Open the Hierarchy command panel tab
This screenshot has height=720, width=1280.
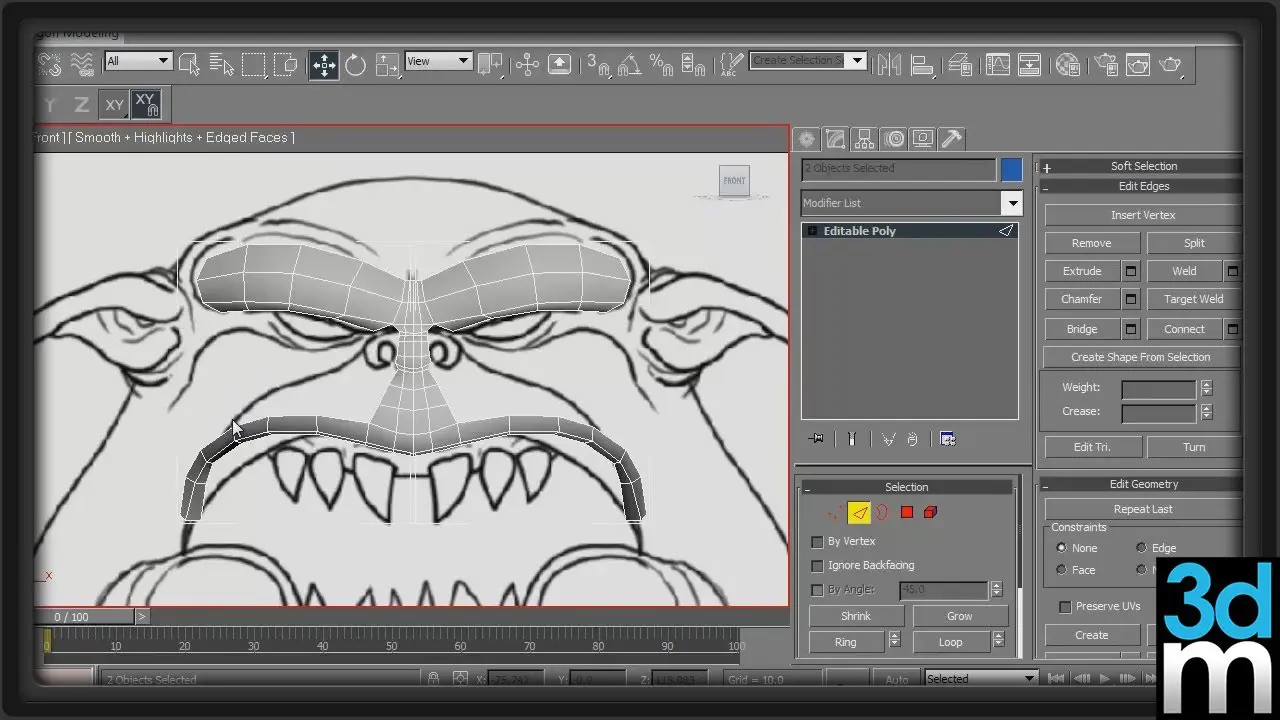click(865, 139)
